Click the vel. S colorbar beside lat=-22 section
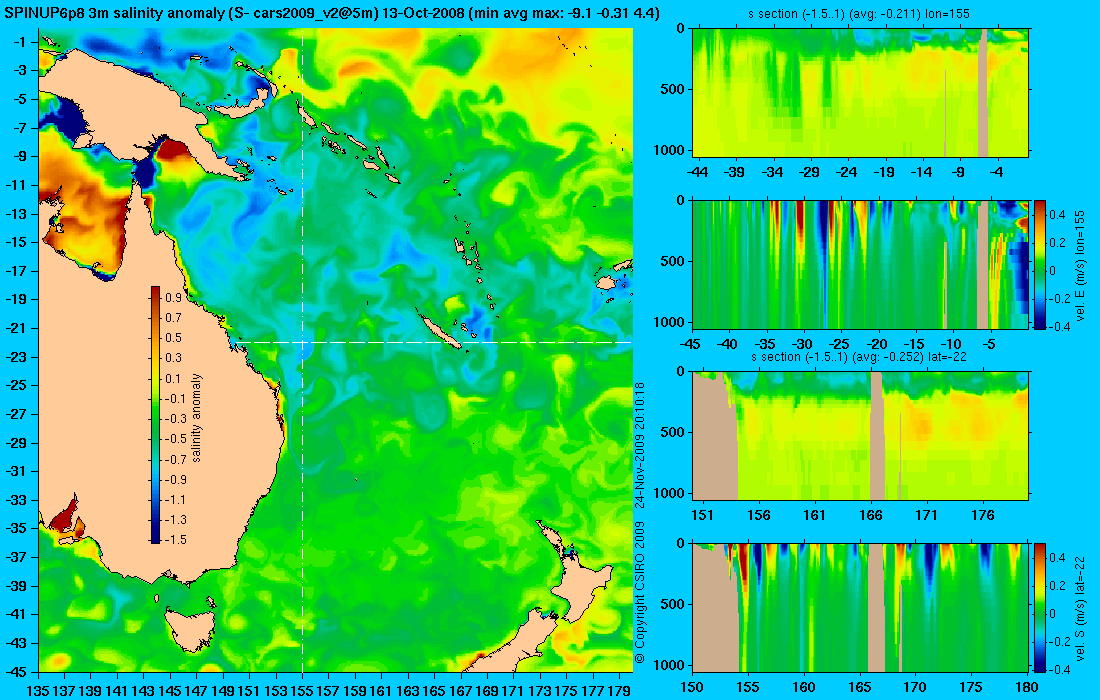 click(x=1039, y=607)
